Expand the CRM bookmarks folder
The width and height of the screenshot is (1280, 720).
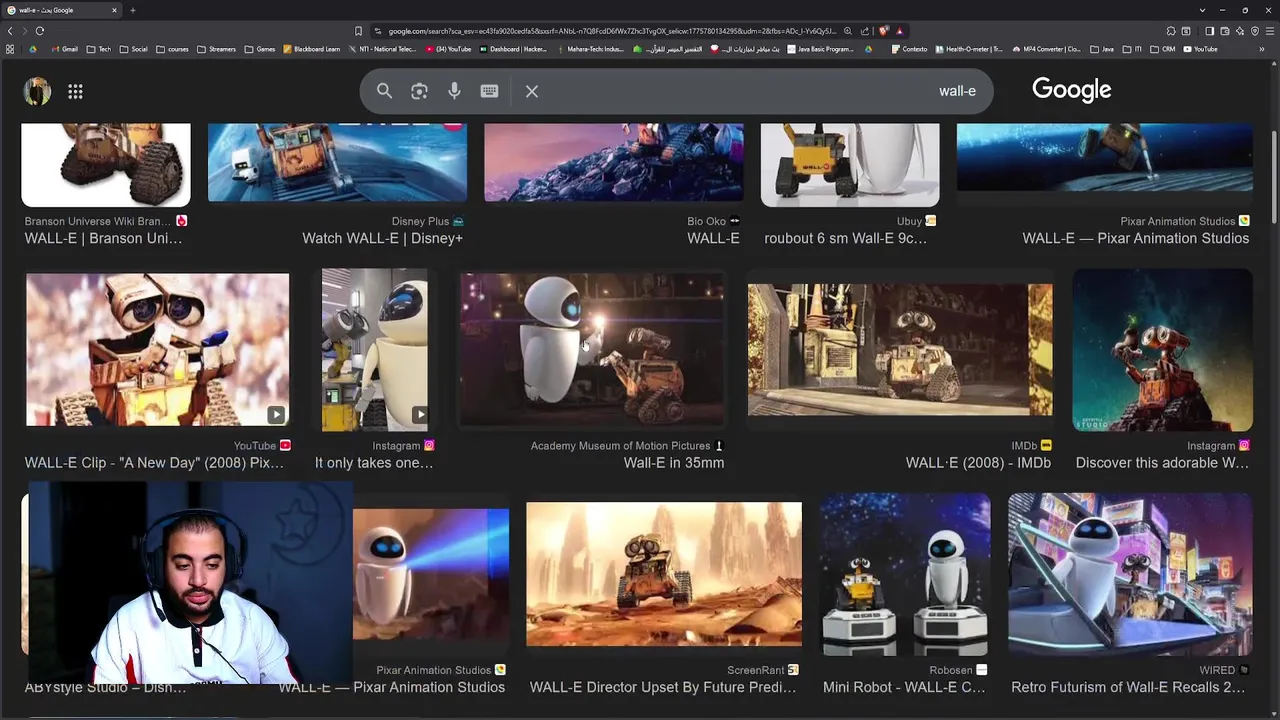pos(1163,49)
